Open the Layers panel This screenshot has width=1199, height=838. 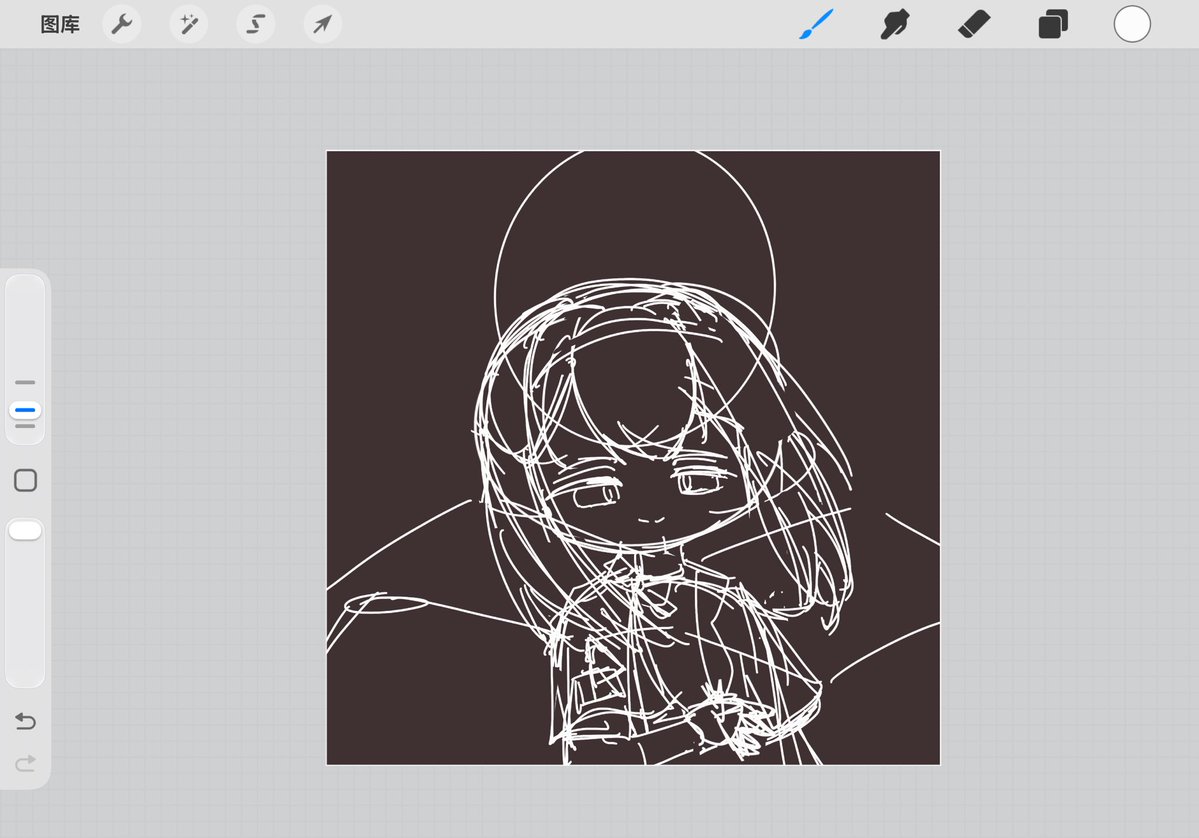coord(1053,24)
